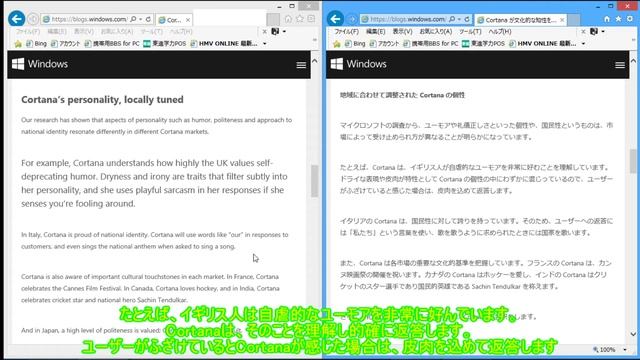Click the search magnifier in left address bar

(133, 19)
